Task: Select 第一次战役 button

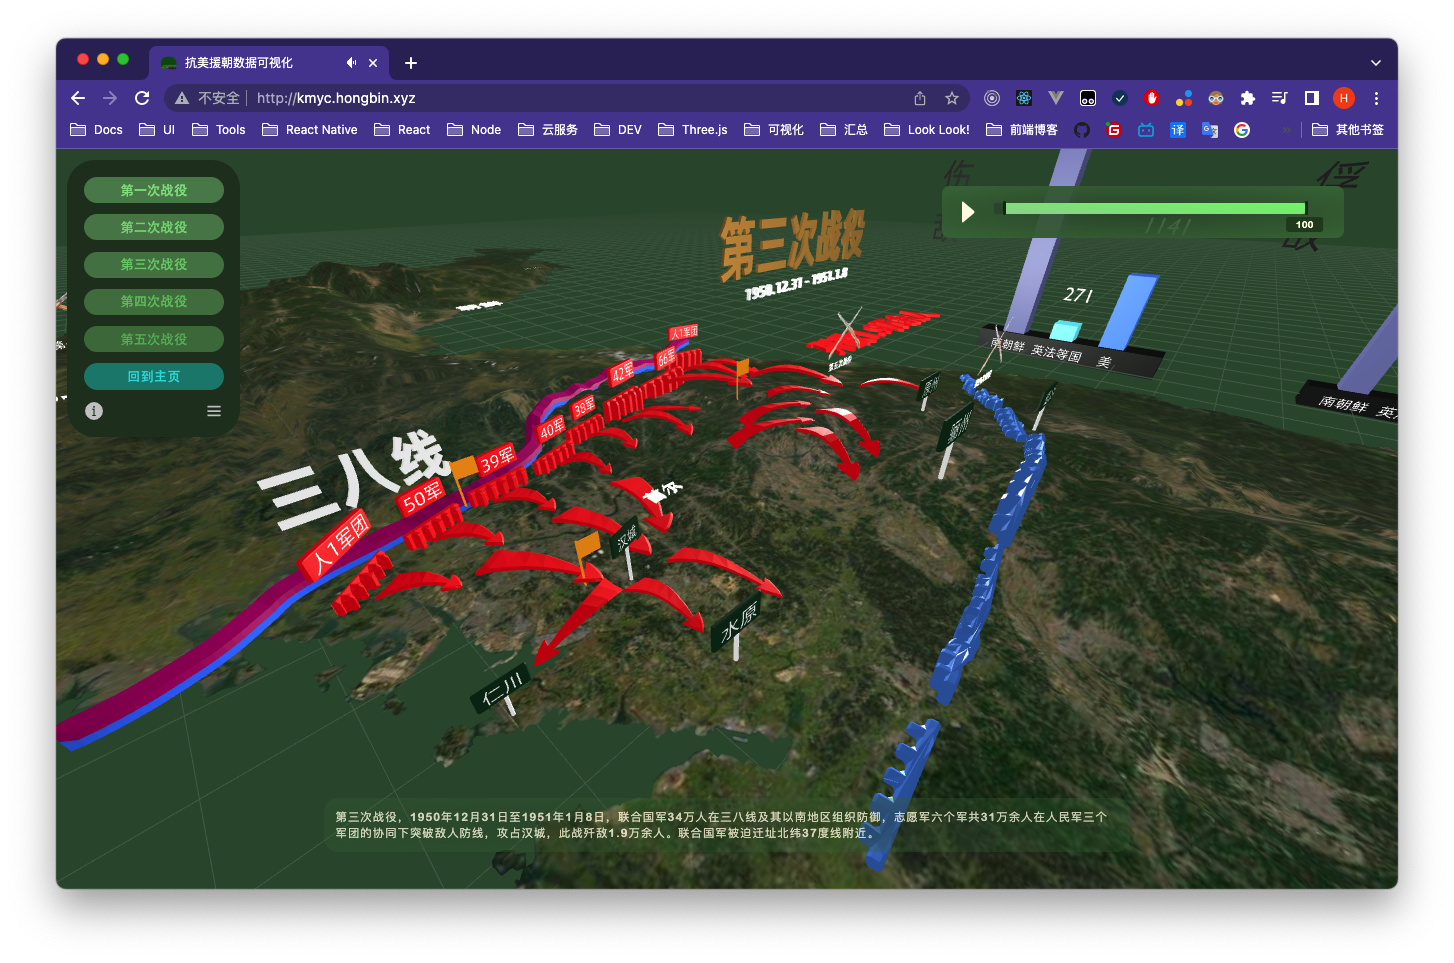Action: tap(154, 190)
